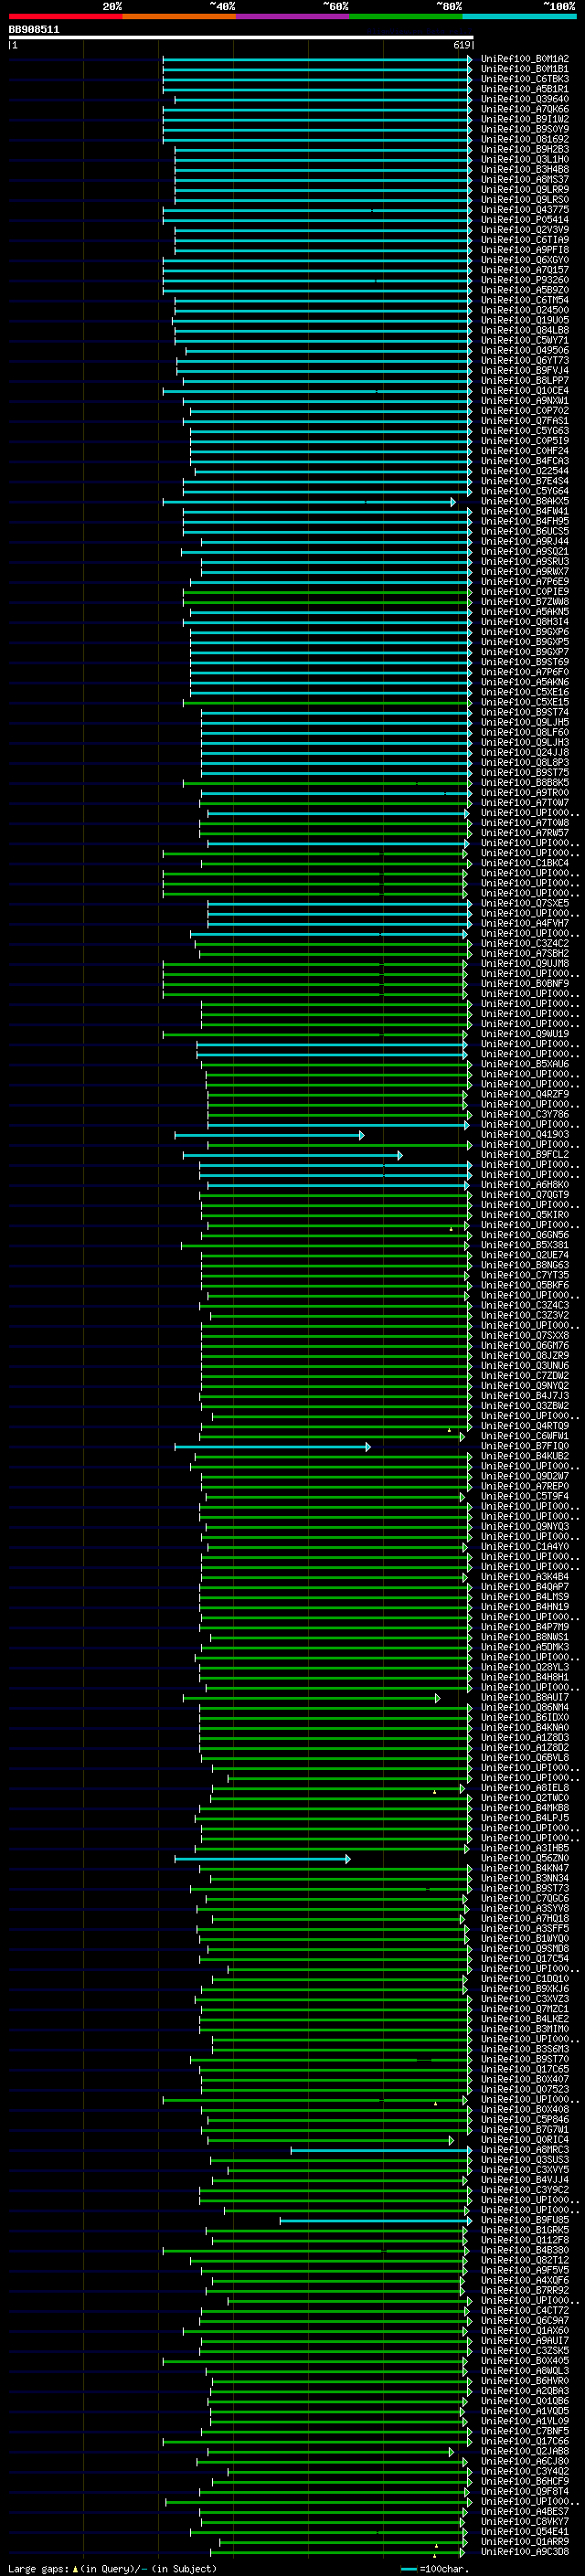Click the green alignment bar for UniRef100_B7ZWW8
This screenshot has width=585, height=2576.
coord(328,602)
